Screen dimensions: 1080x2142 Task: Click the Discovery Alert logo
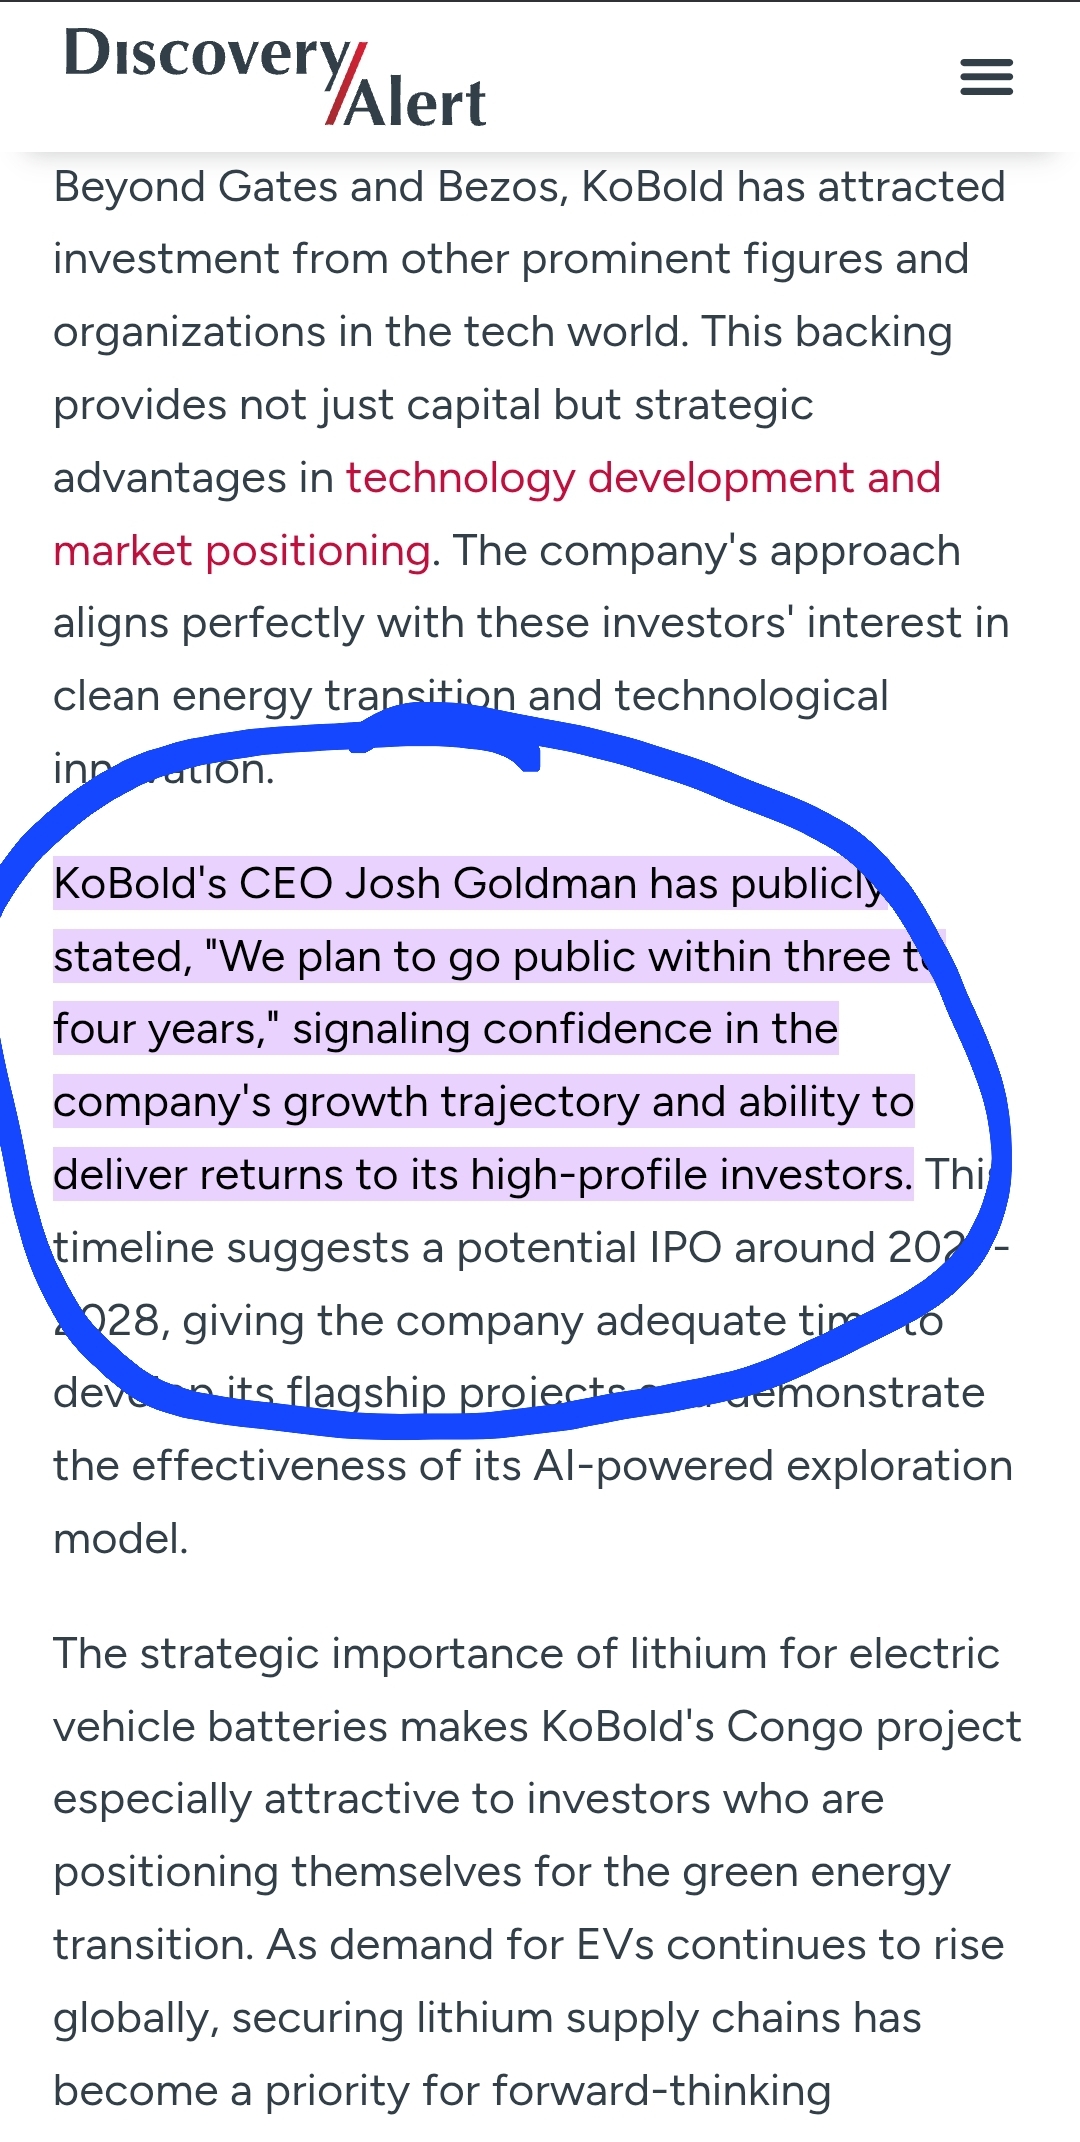pos(274,78)
